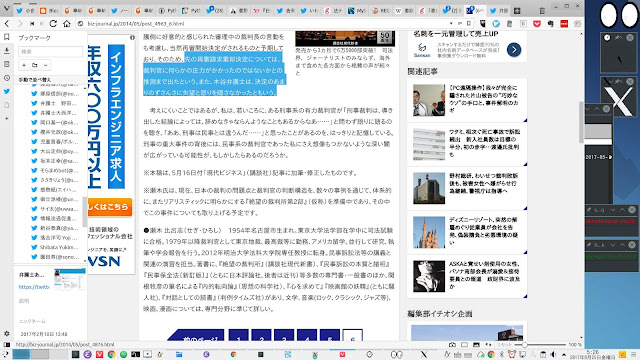This screenshot has height=360, width=640.
Task: Switch to the orange Blogger tab
Action: tap(49, 11)
